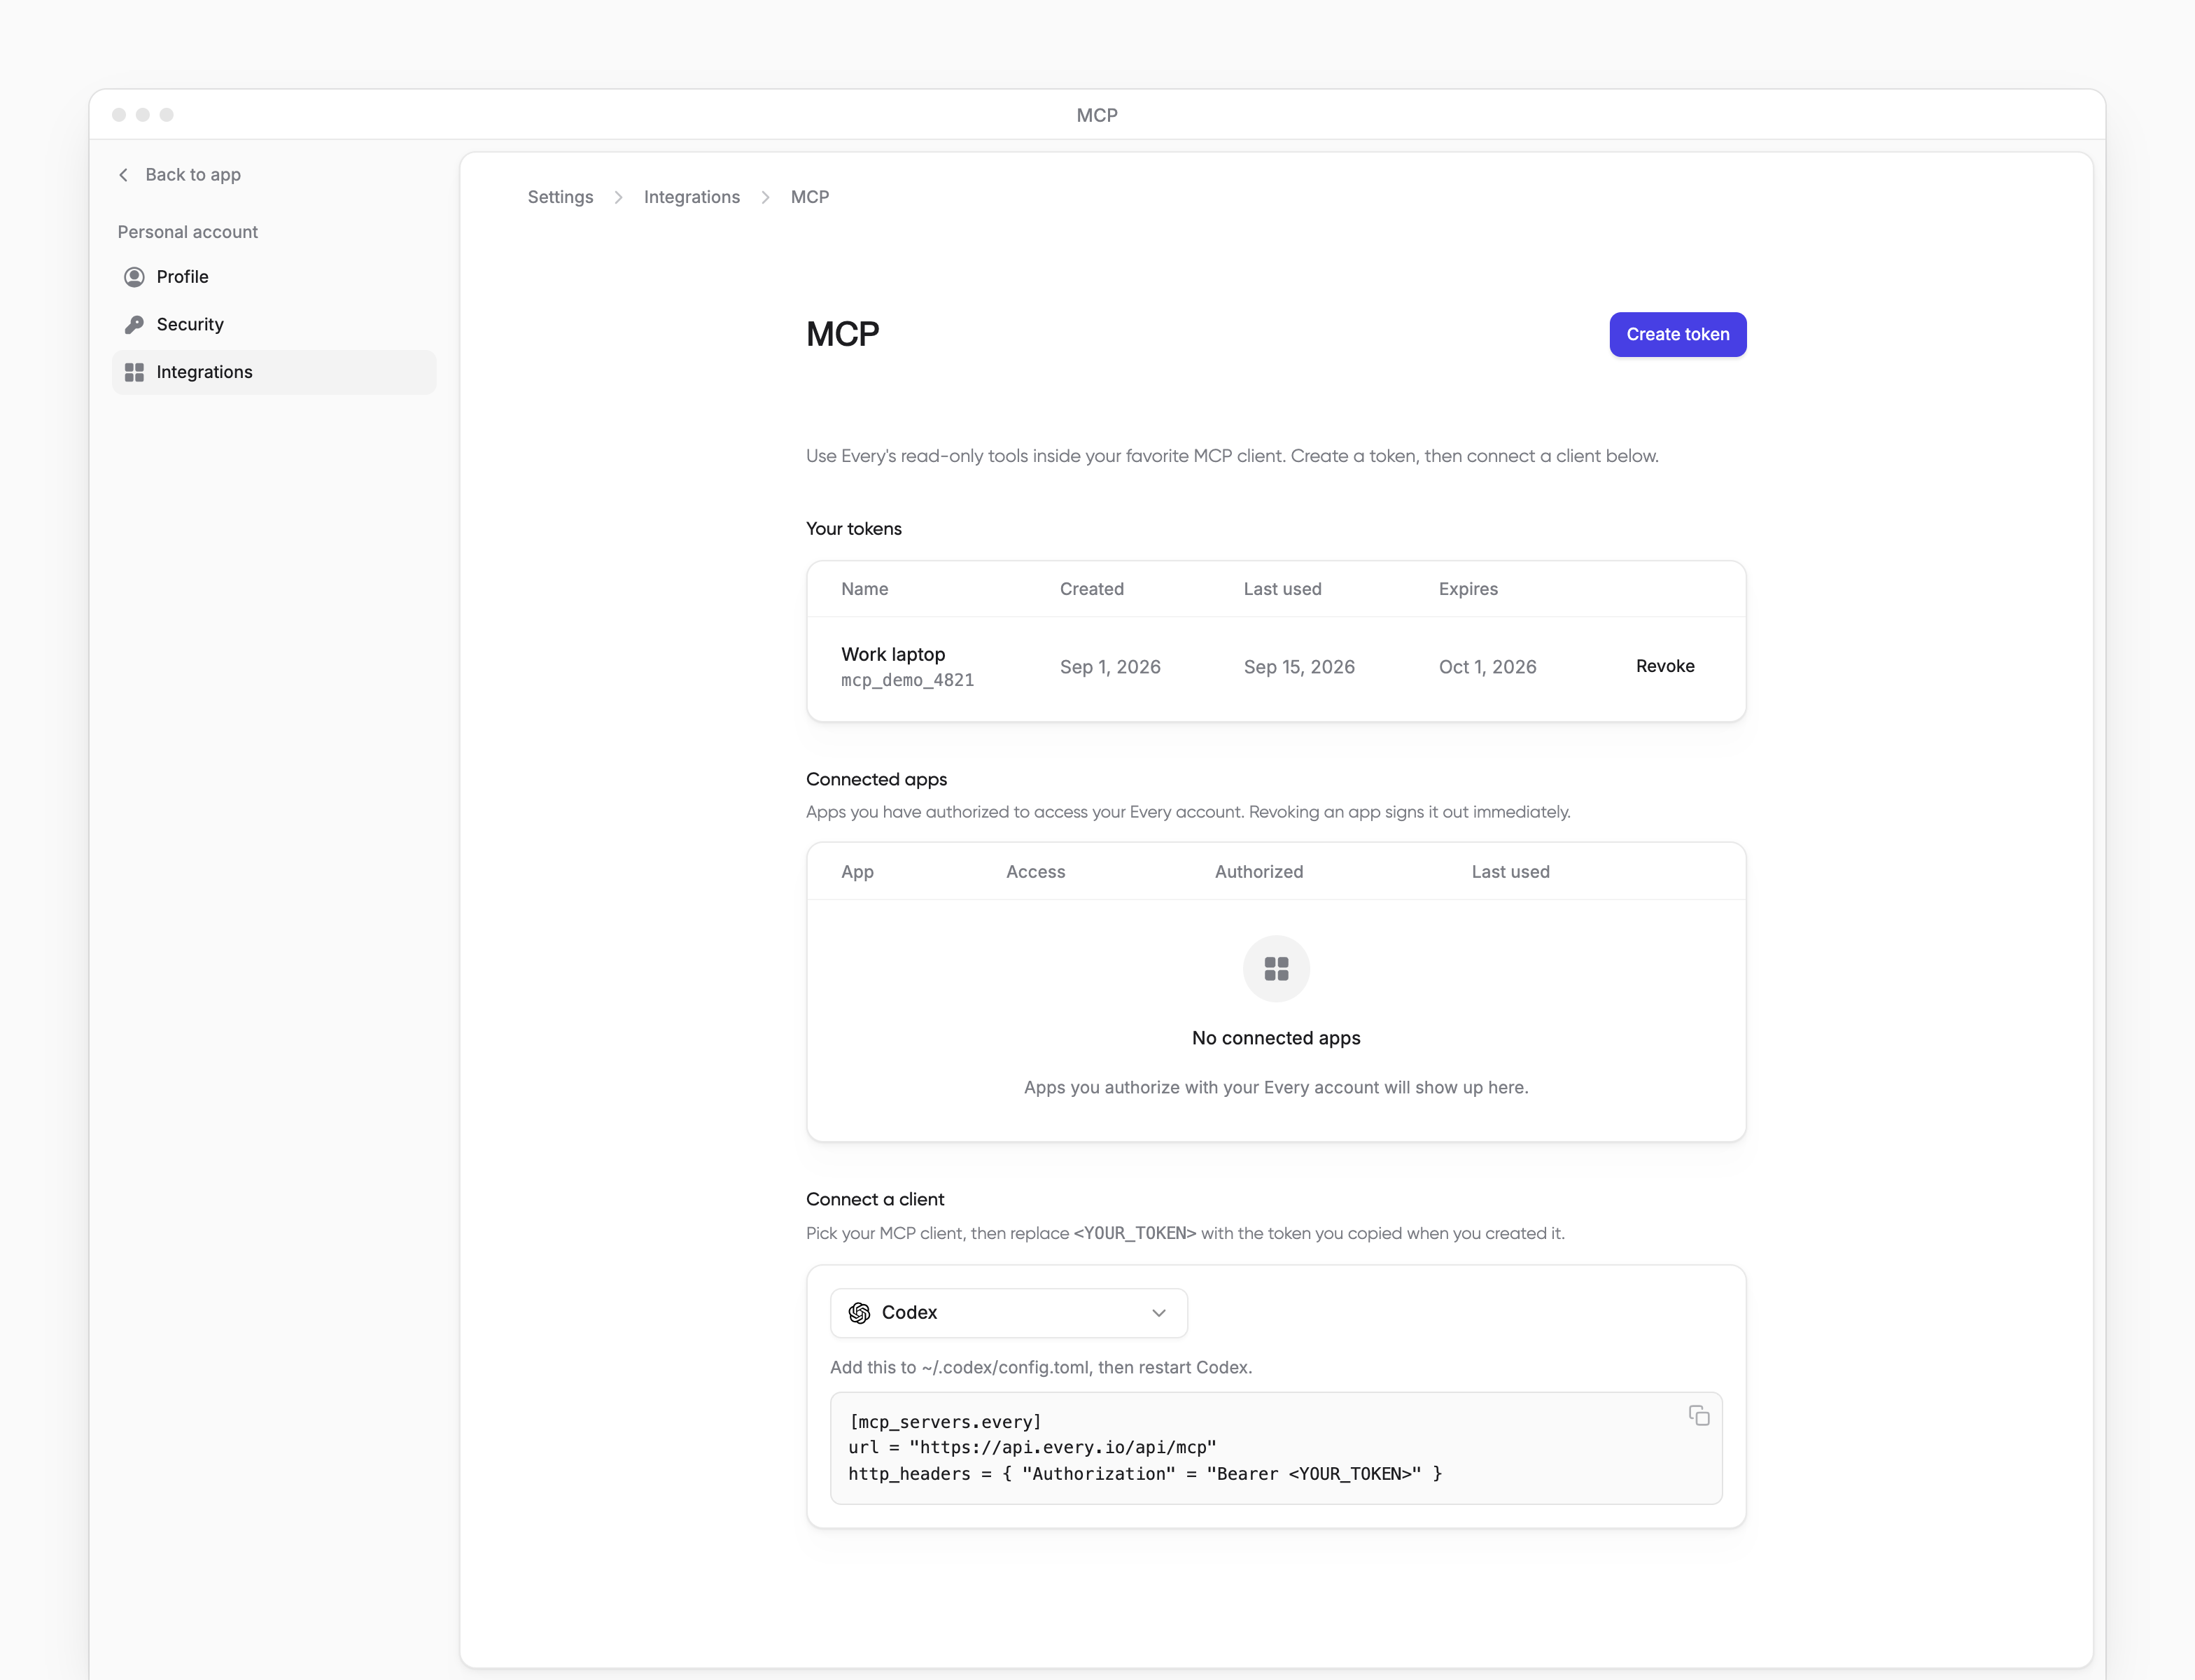Click the Created column header
Screen dimensions: 2195x1680
(x=1091, y=589)
